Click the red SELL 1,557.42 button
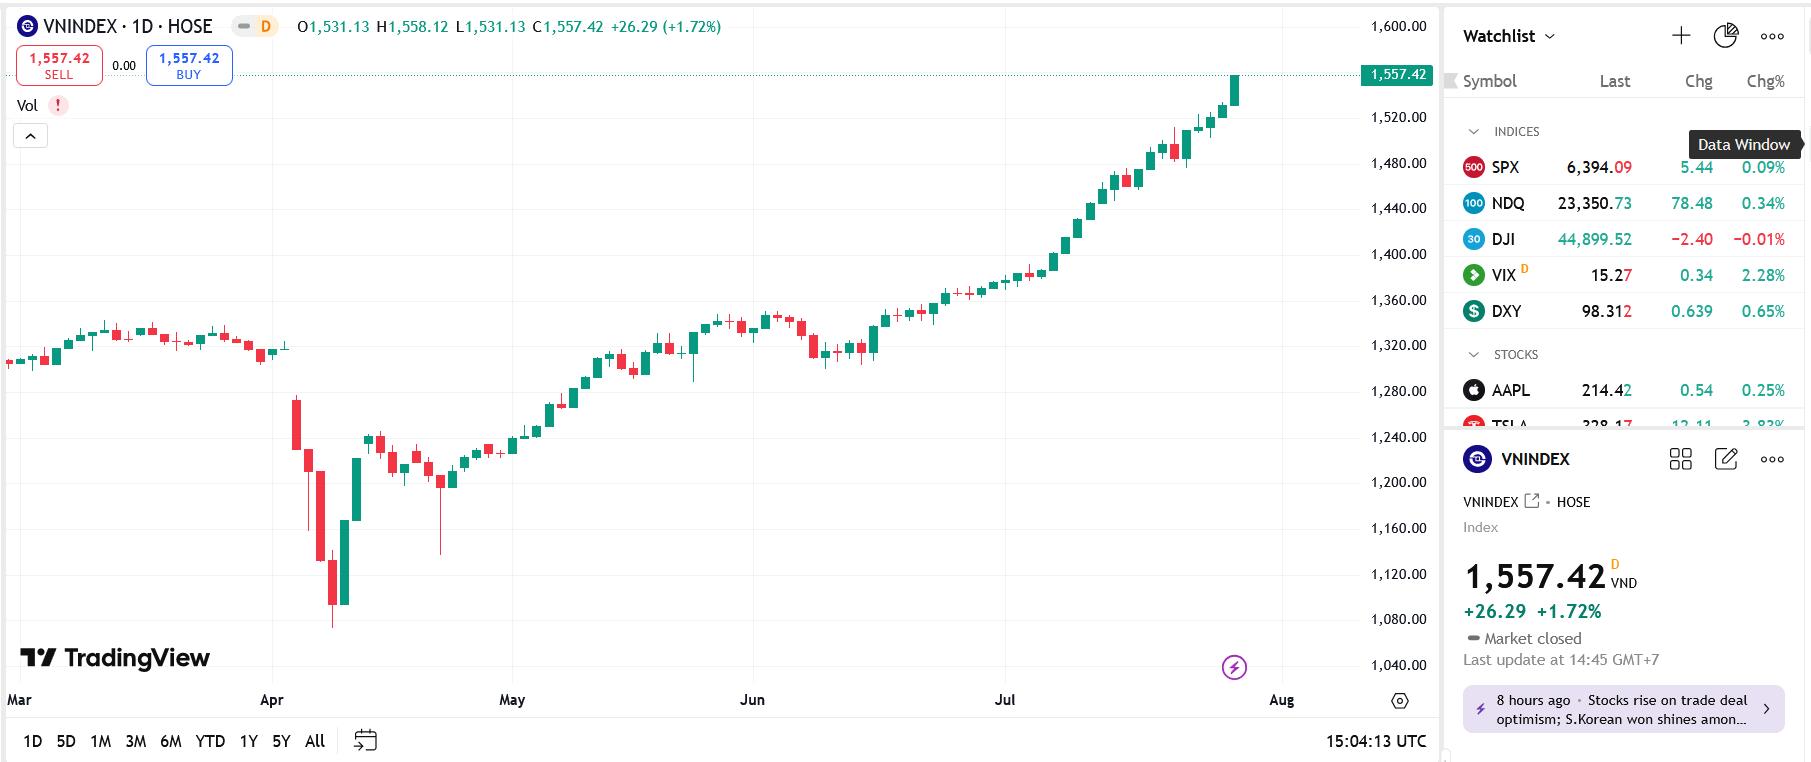This screenshot has width=1811, height=762. coord(59,65)
